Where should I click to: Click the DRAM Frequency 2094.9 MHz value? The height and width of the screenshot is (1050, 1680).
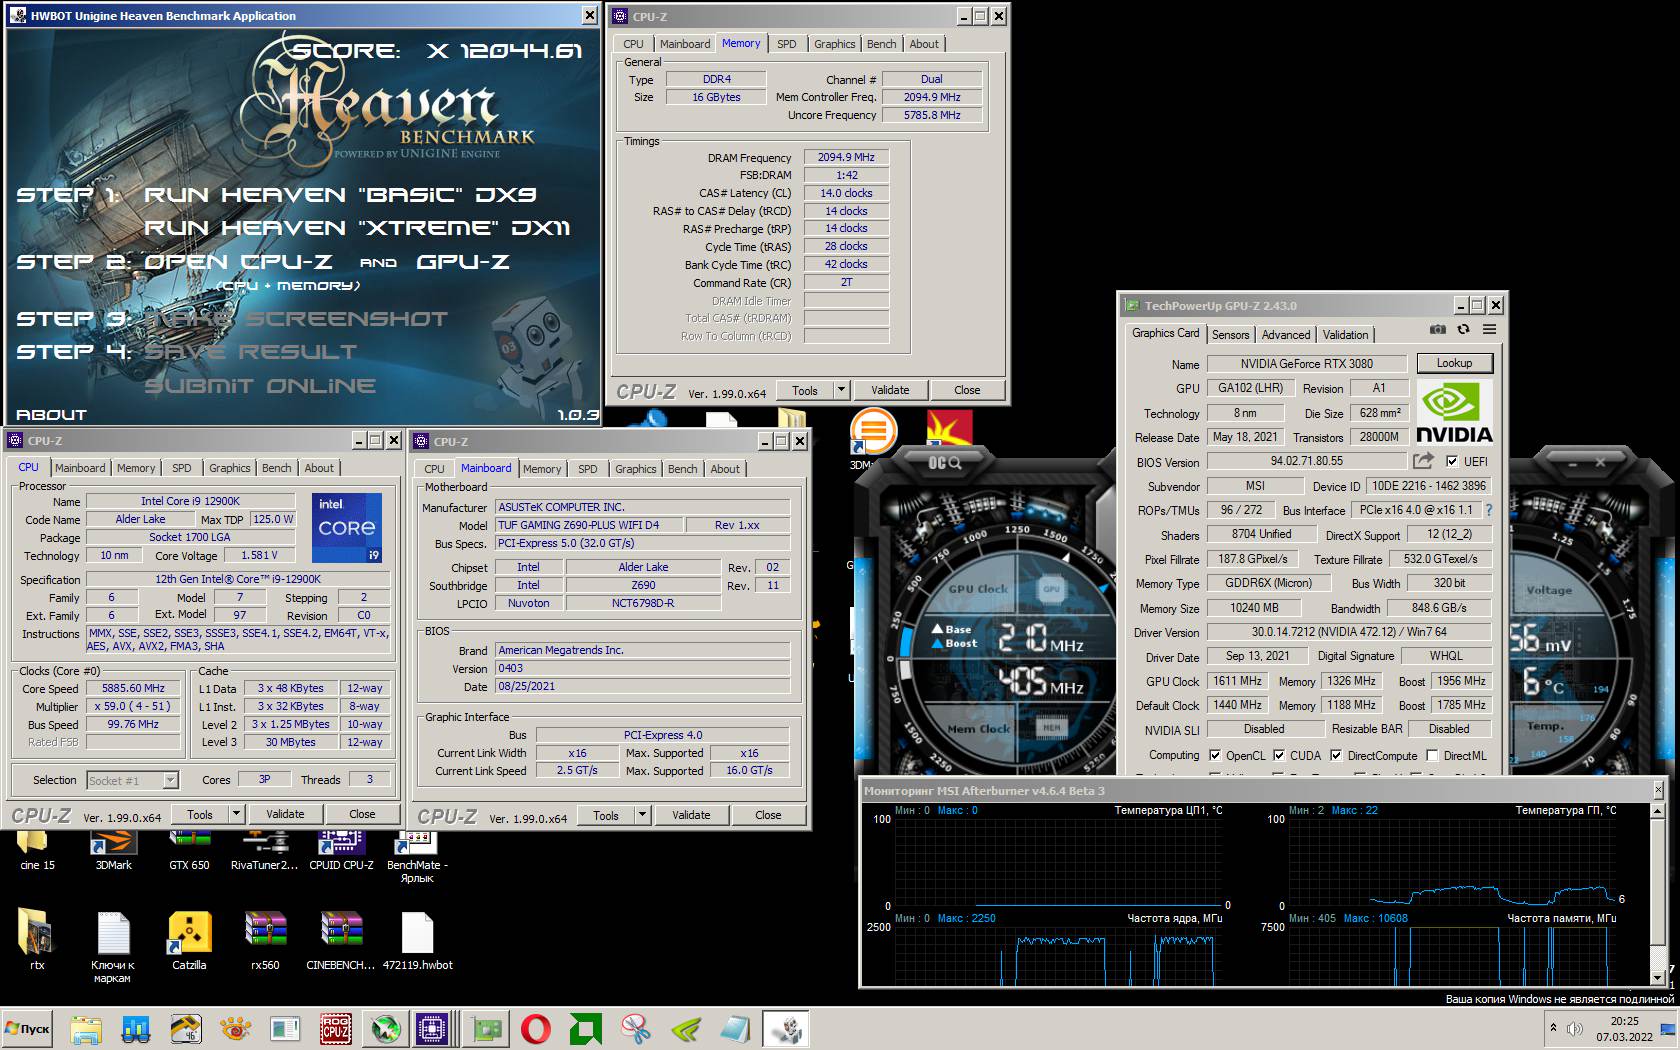[x=846, y=157]
